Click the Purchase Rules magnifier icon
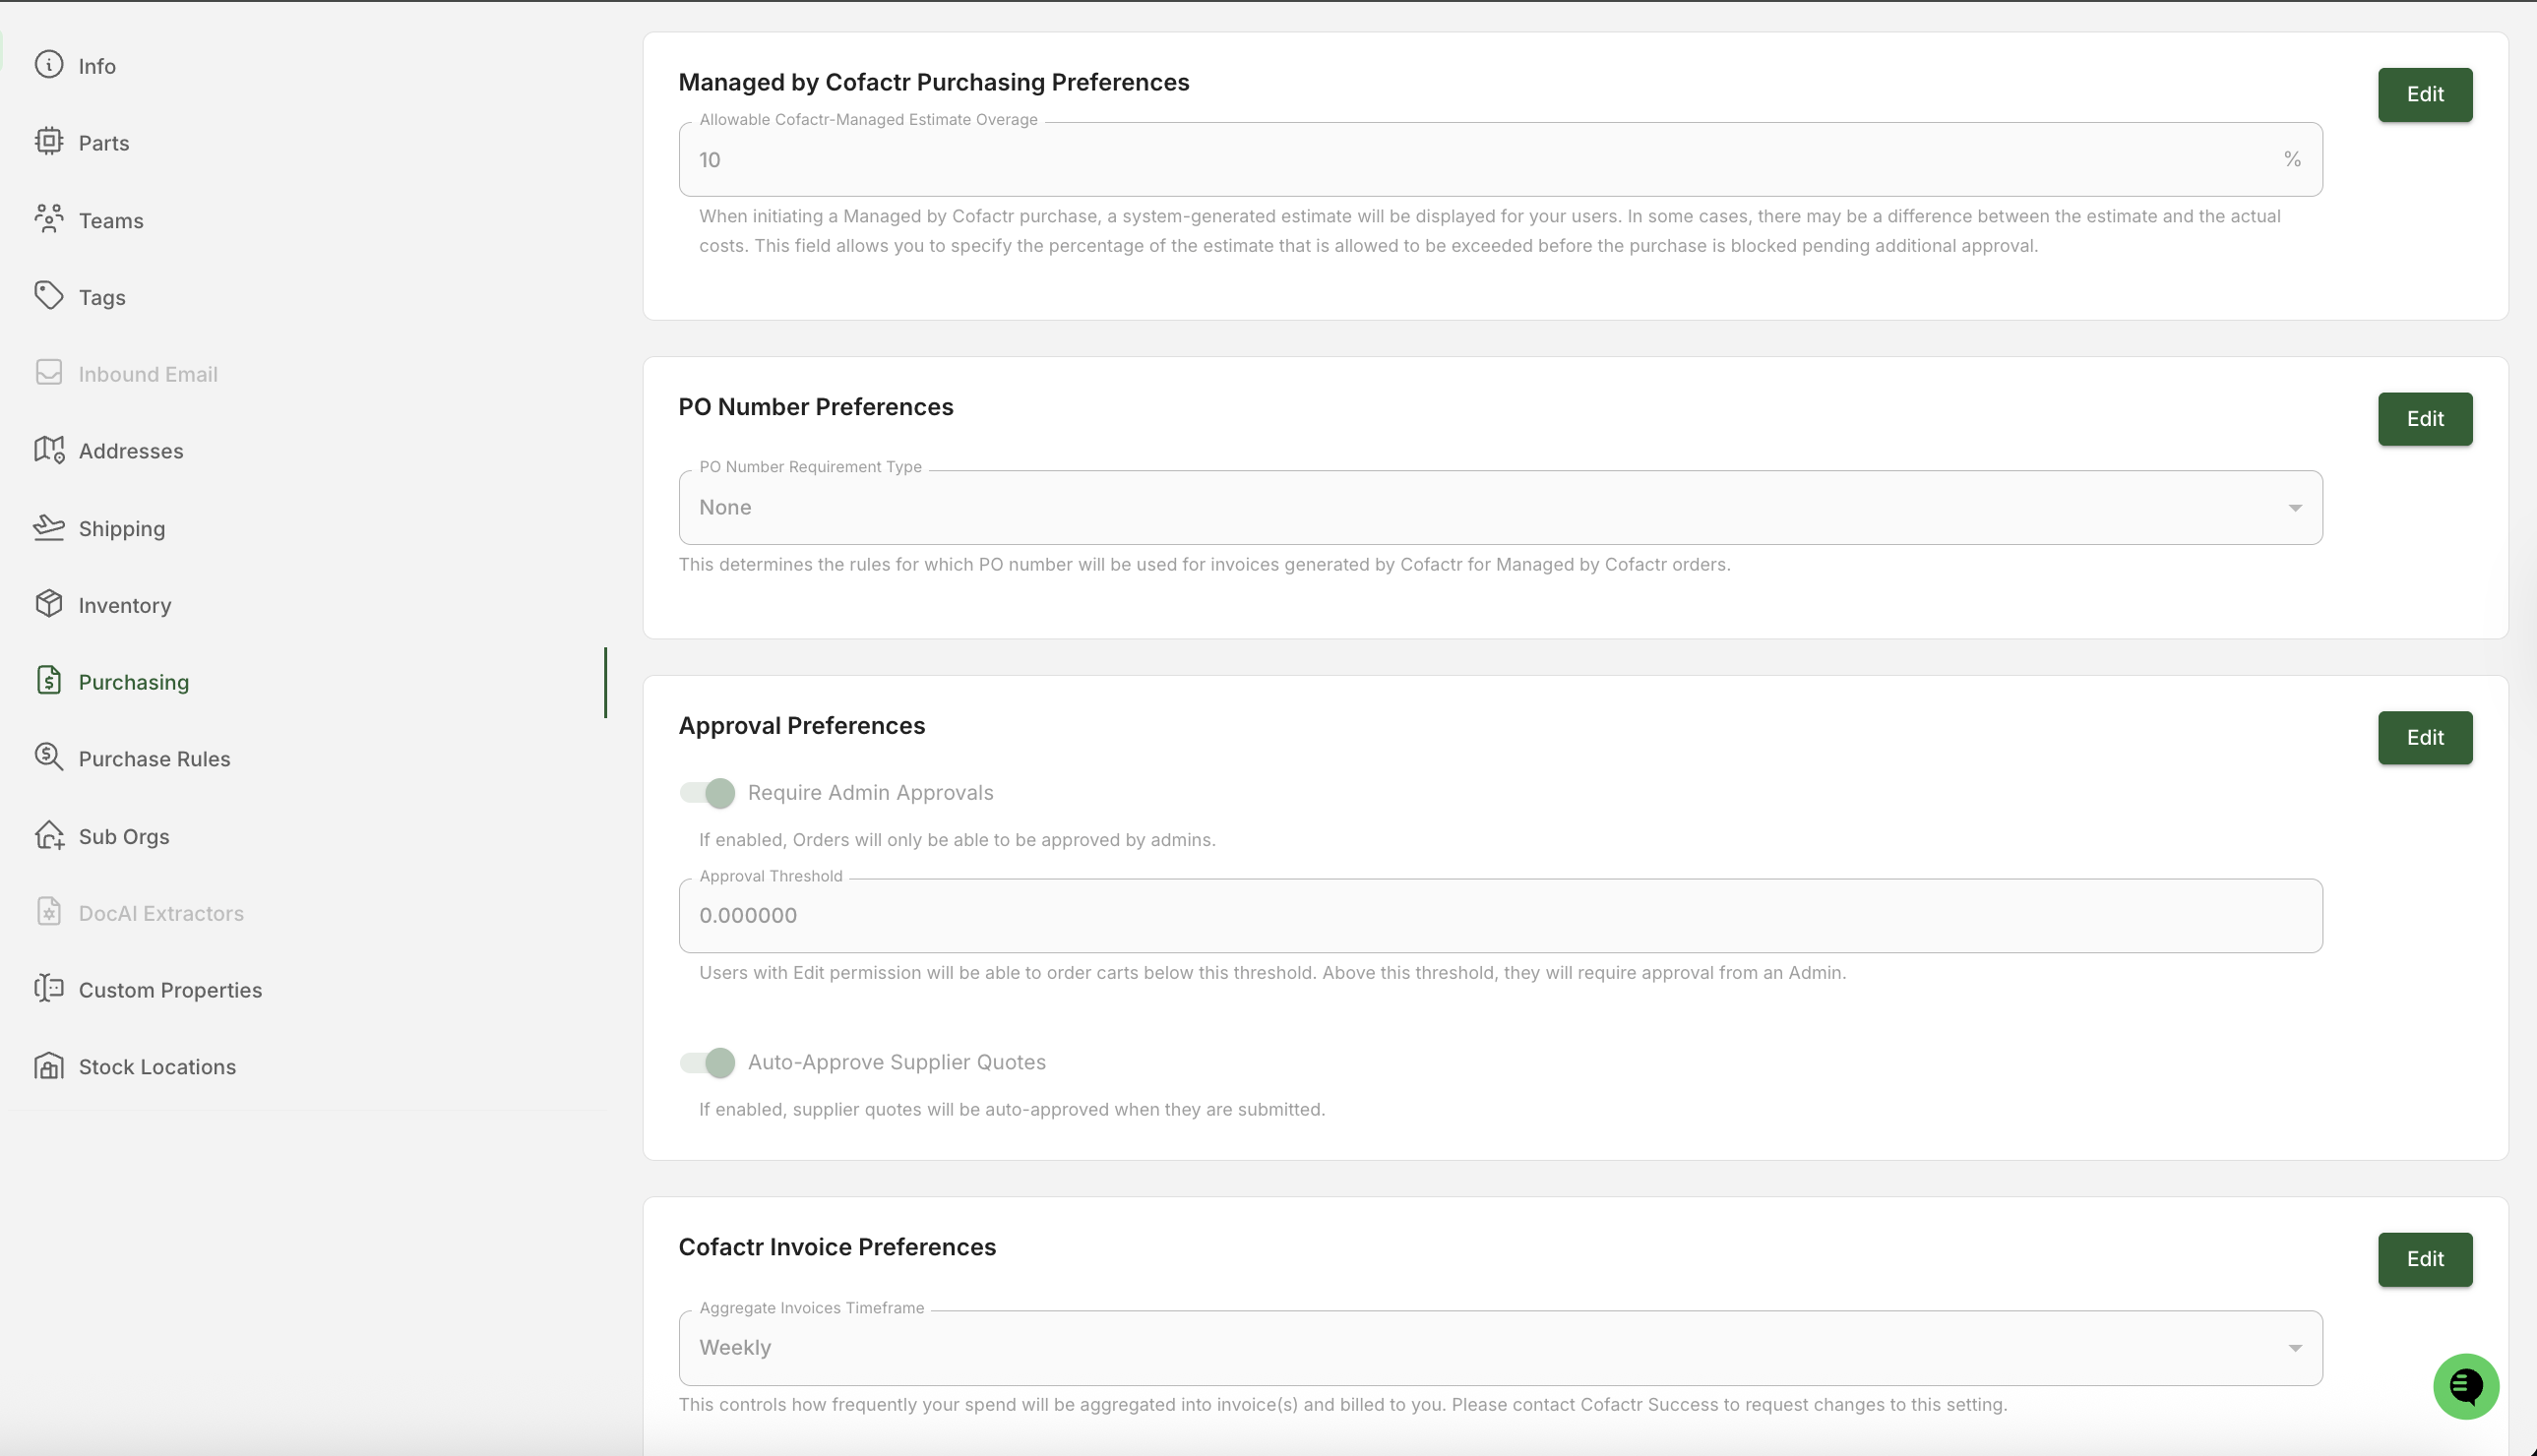The width and height of the screenshot is (2537, 1456). pos(48,758)
